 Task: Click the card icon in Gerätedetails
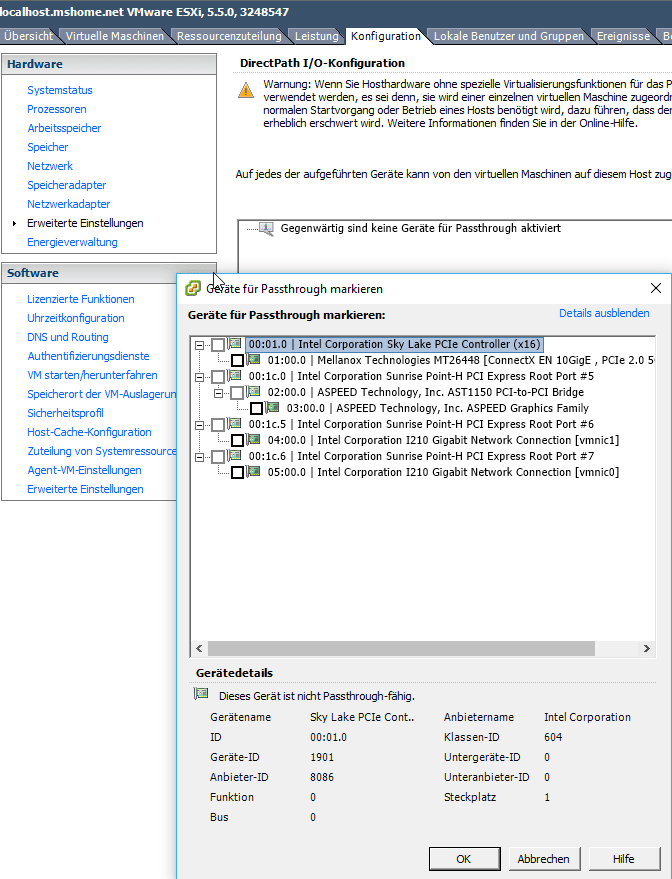(x=201, y=694)
